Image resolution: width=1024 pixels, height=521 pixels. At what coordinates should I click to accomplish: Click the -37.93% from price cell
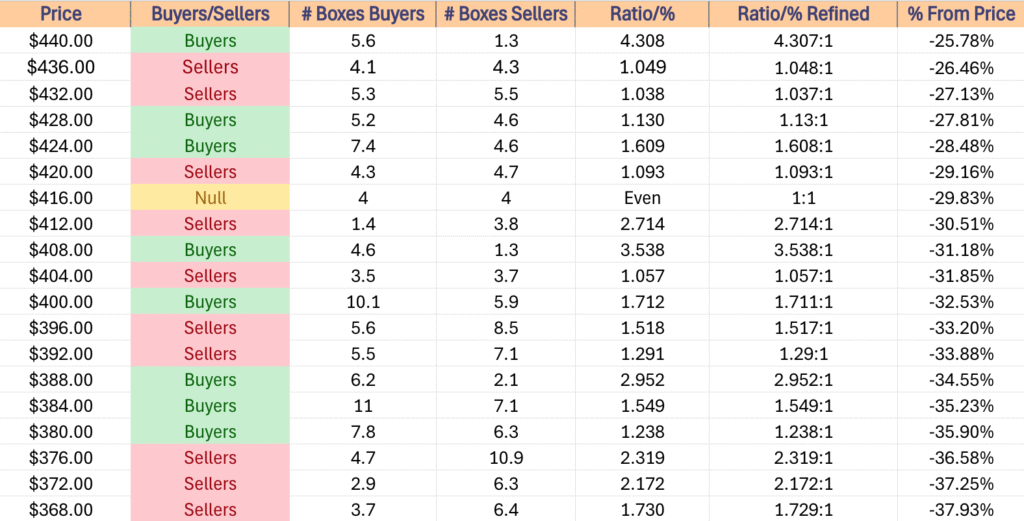(x=961, y=509)
